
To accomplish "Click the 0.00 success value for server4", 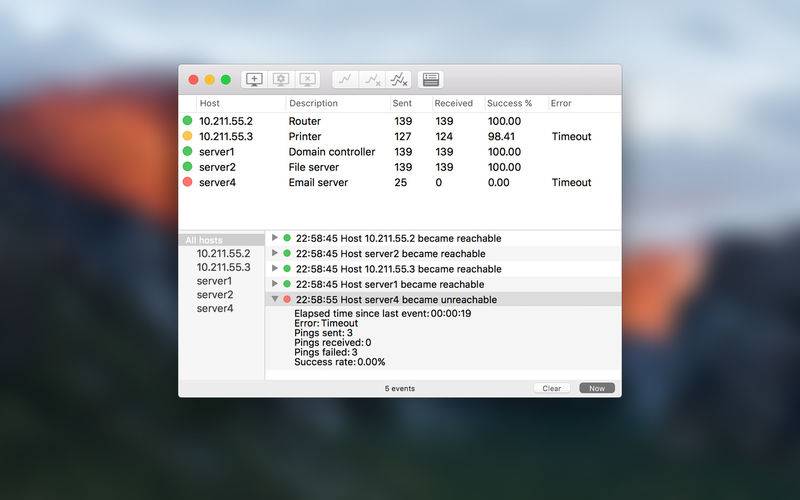I will 498,182.
